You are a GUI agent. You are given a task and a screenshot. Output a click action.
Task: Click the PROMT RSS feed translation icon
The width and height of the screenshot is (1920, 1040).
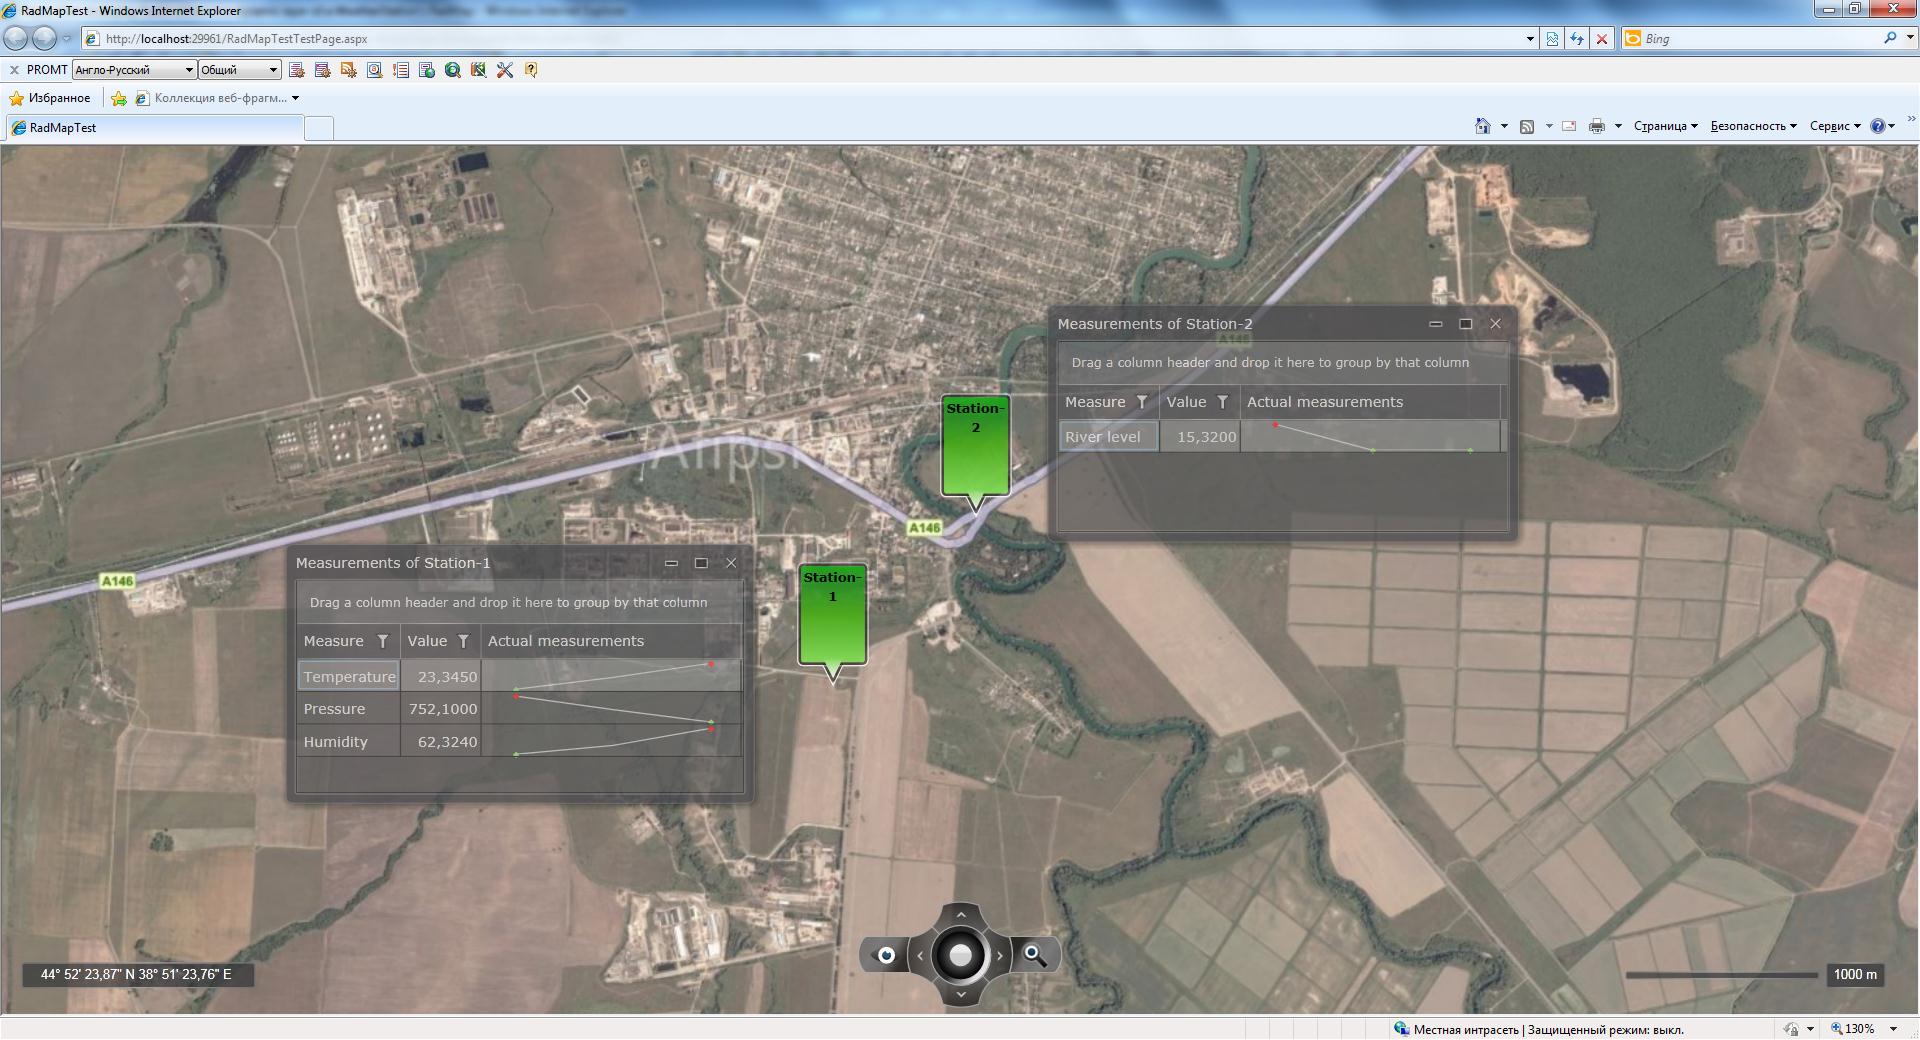(348, 70)
